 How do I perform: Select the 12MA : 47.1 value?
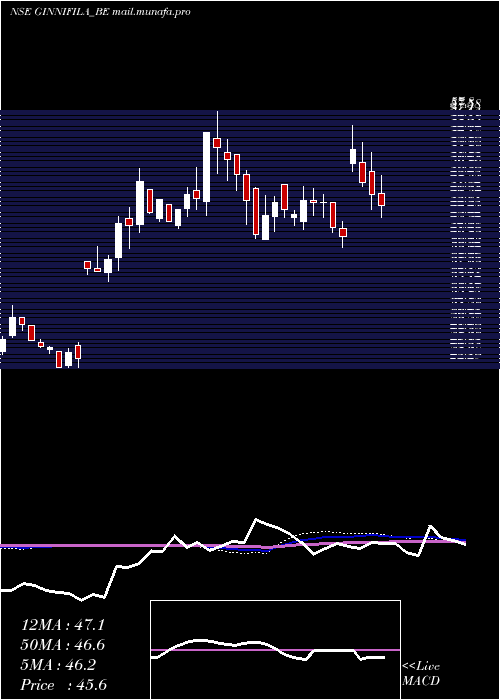coord(63,625)
